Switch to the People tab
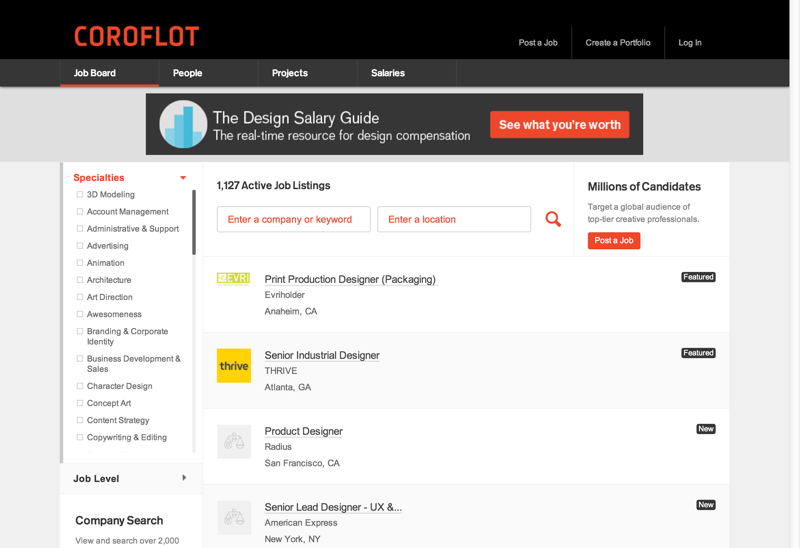800x548 pixels. (209, 73)
